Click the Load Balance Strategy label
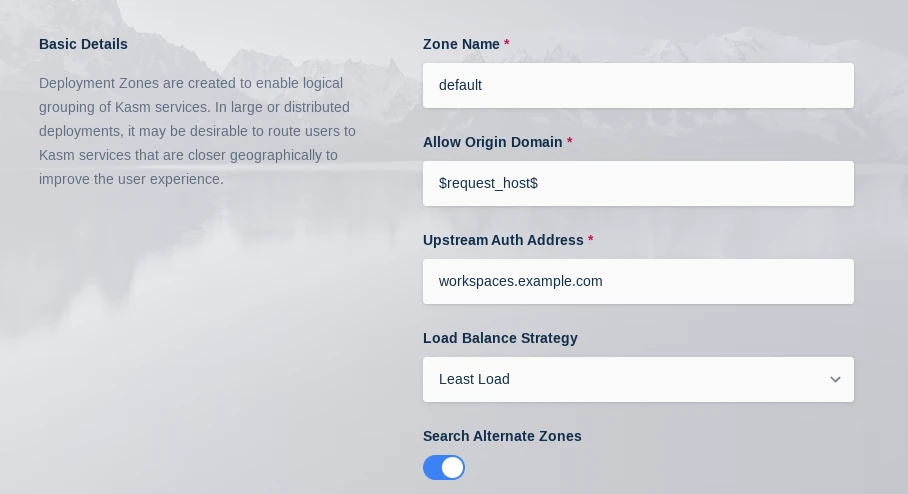Viewport: 908px width, 494px height. (x=500, y=338)
